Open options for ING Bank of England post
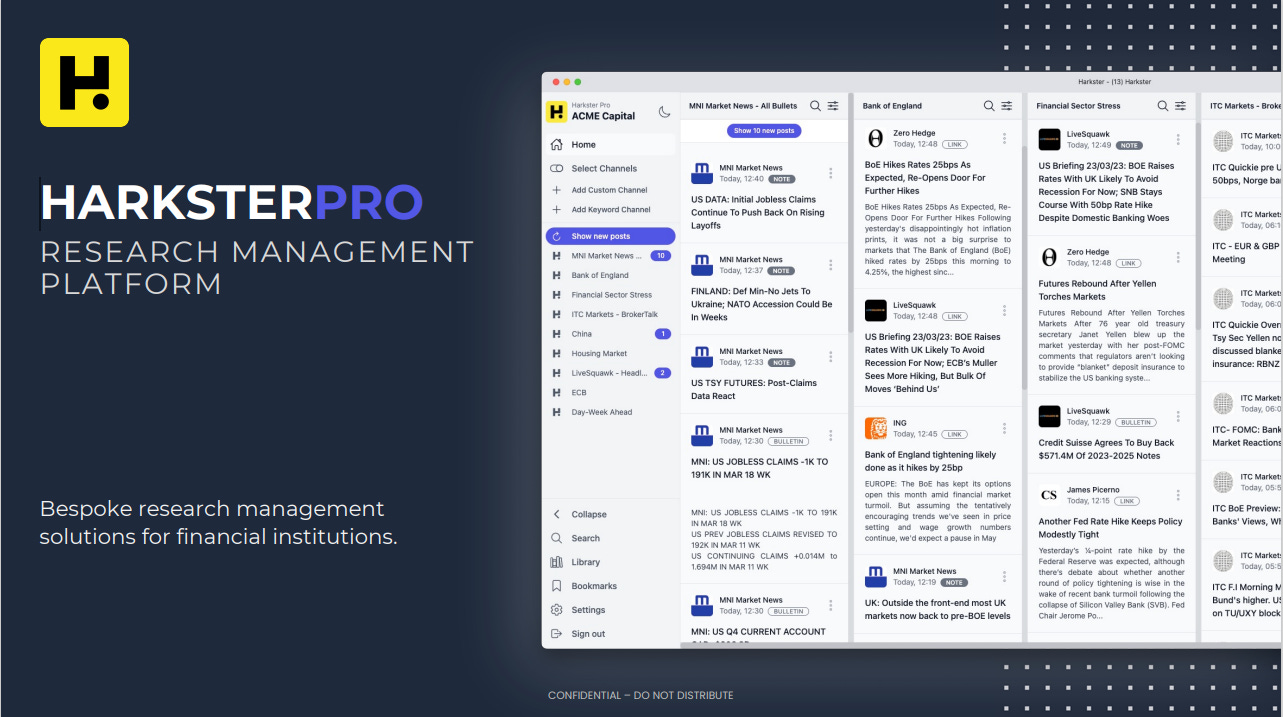Viewport: 1283px width, 717px height. click(1005, 429)
